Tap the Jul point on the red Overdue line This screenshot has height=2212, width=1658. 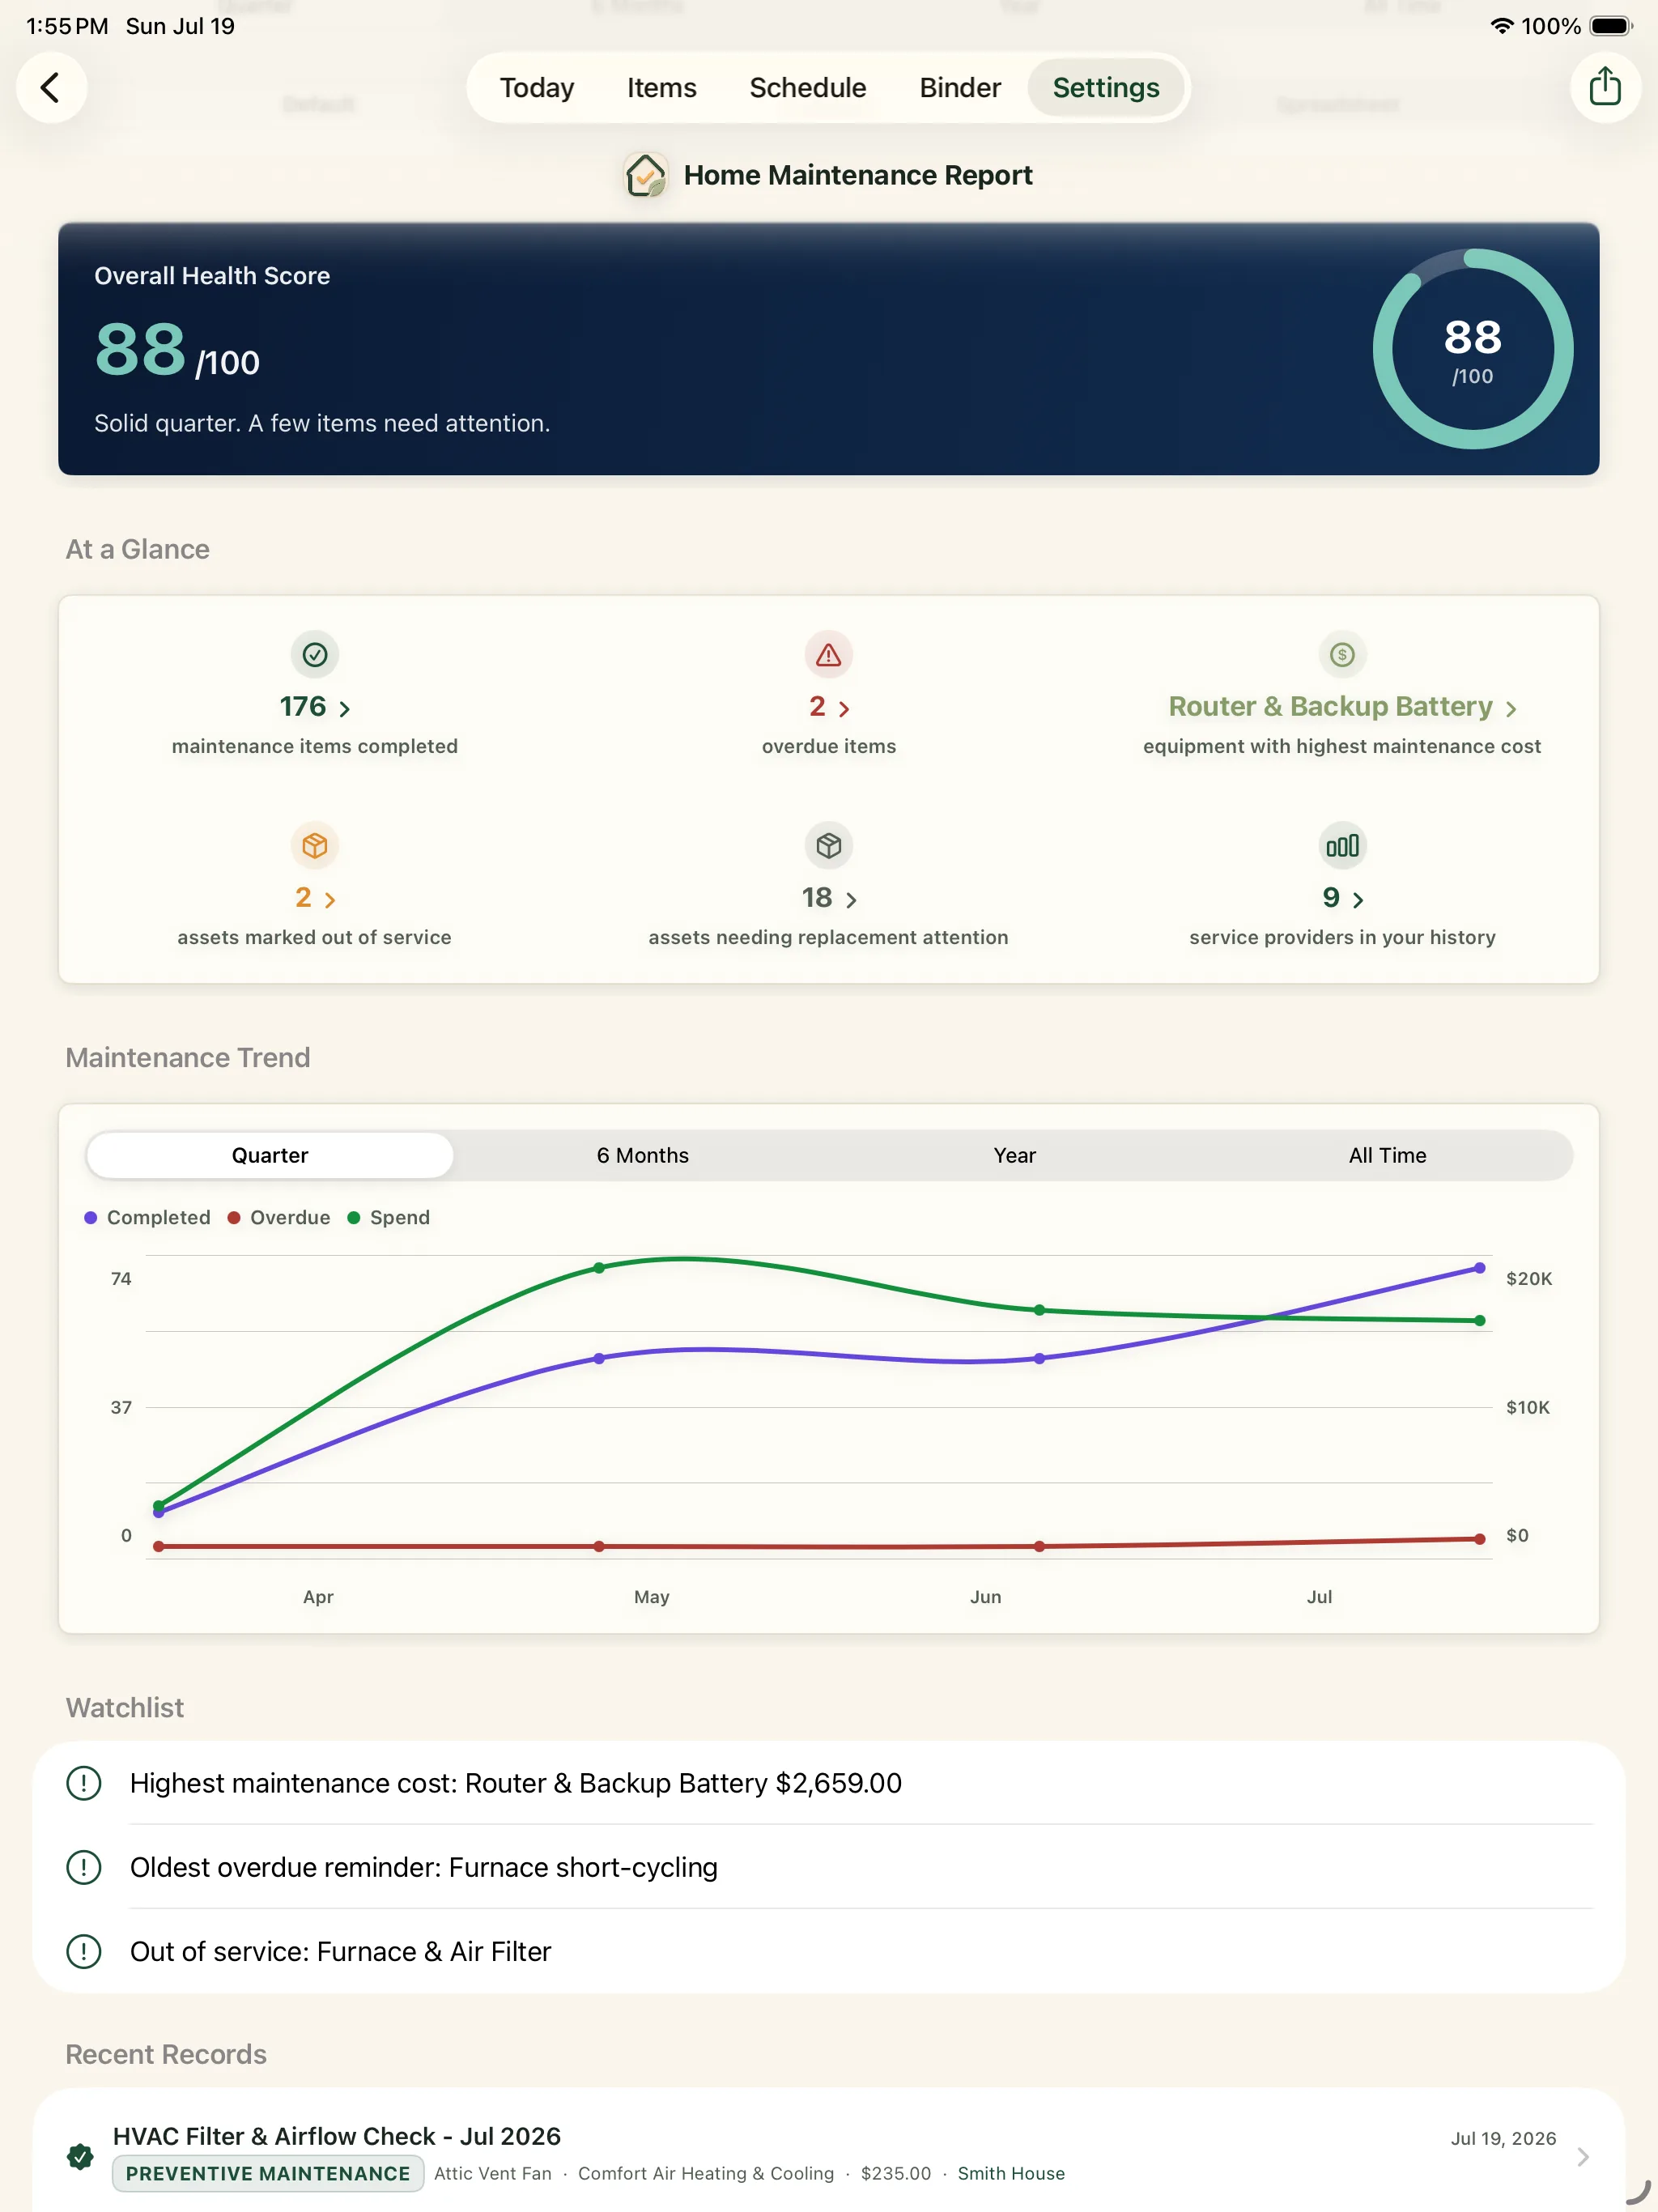click(x=1480, y=1539)
